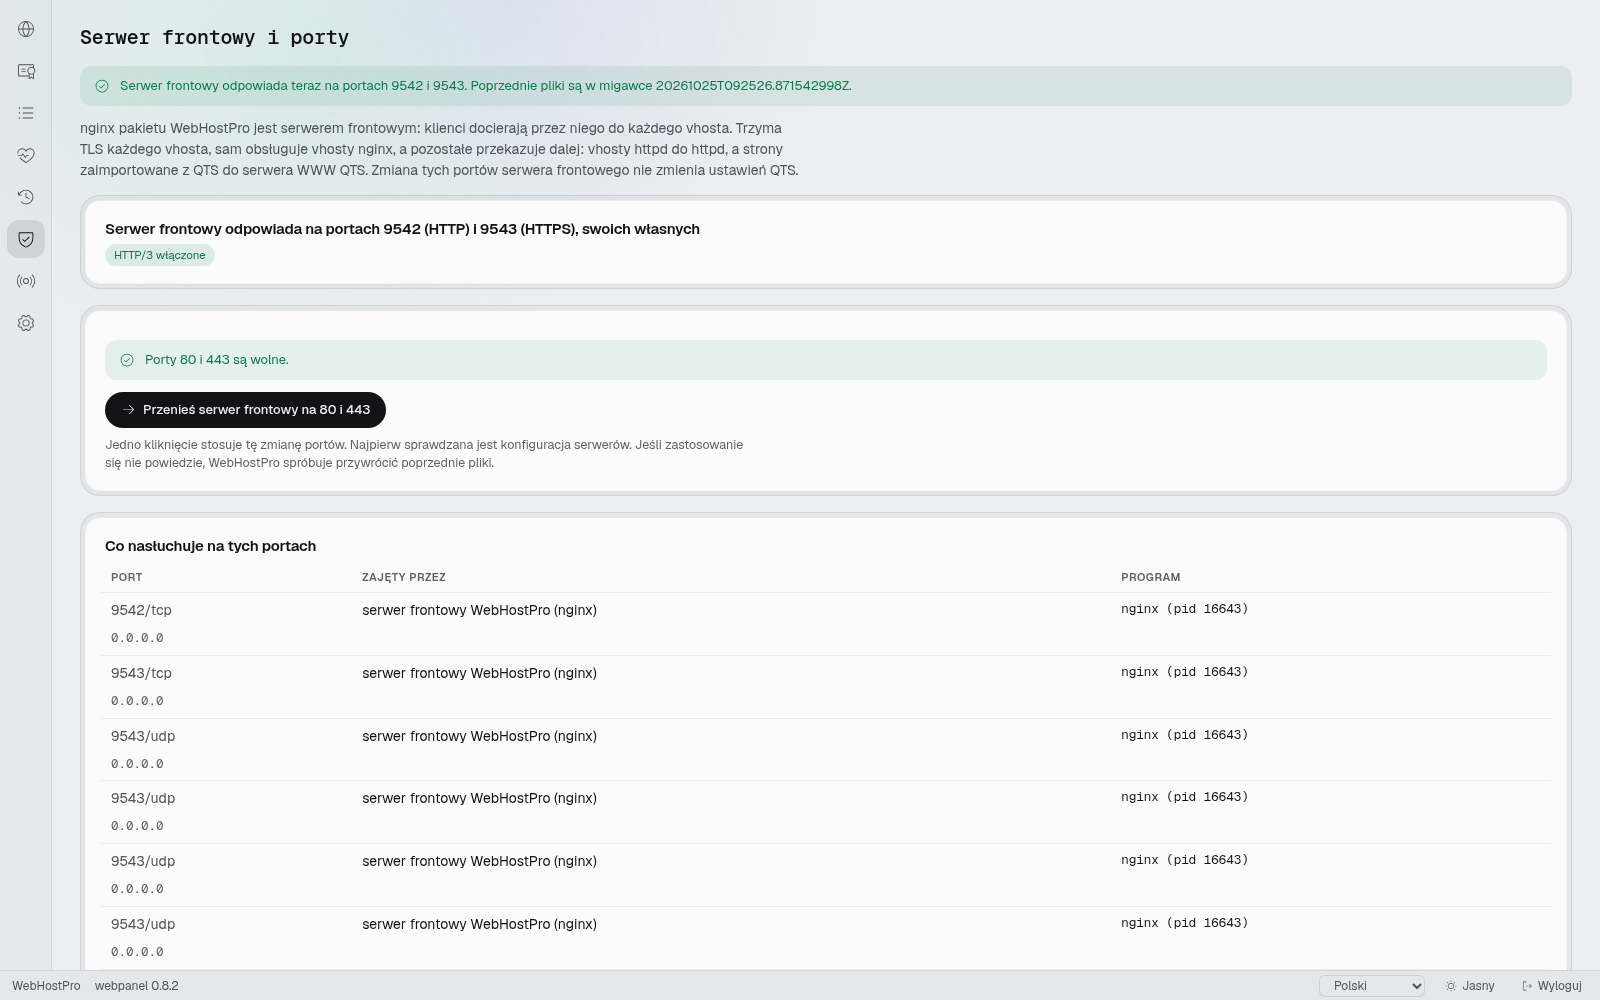Click the PORT column header
This screenshot has width=1600, height=1000.
(126, 577)
